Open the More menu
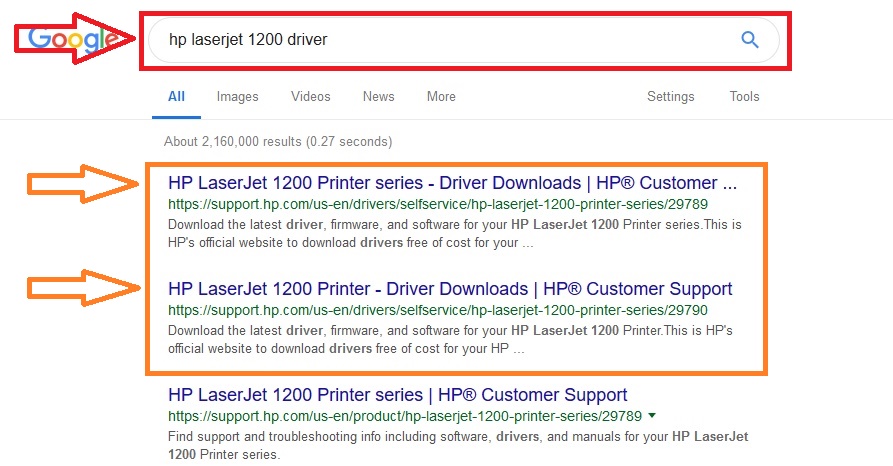893x466 pixels. 441,96
